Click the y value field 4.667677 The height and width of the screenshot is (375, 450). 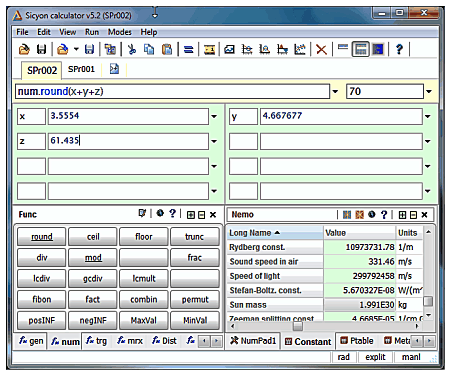point(341,116)
